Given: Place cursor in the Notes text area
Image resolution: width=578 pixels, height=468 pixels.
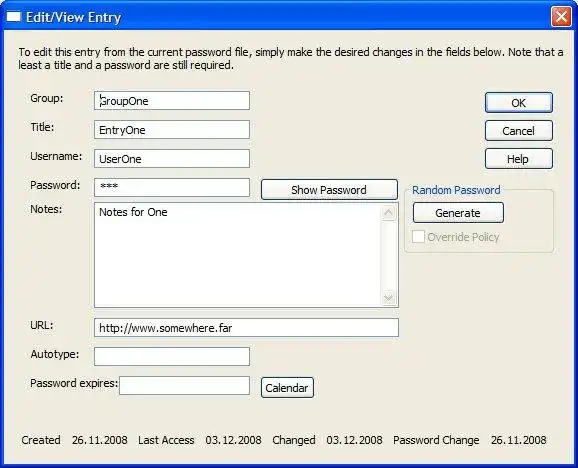Looking at the screenshot, I should 237,255.
